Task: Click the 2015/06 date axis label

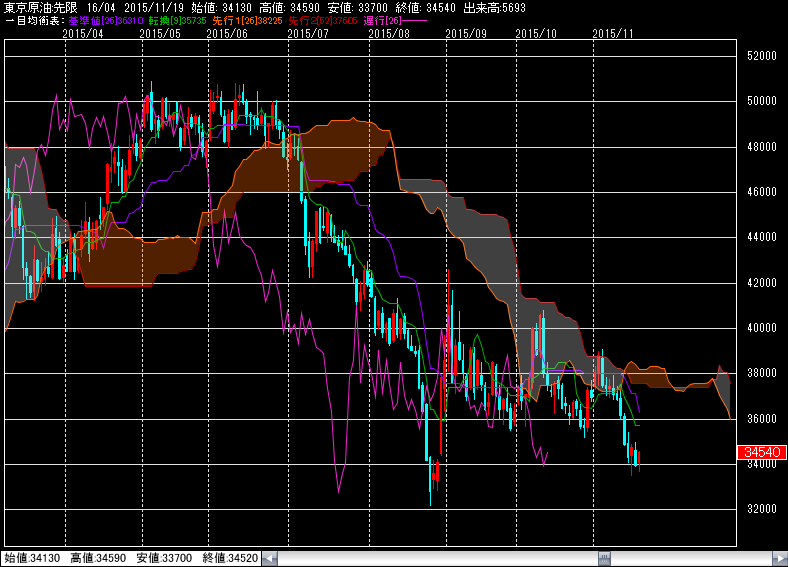Action: [227, 33]
